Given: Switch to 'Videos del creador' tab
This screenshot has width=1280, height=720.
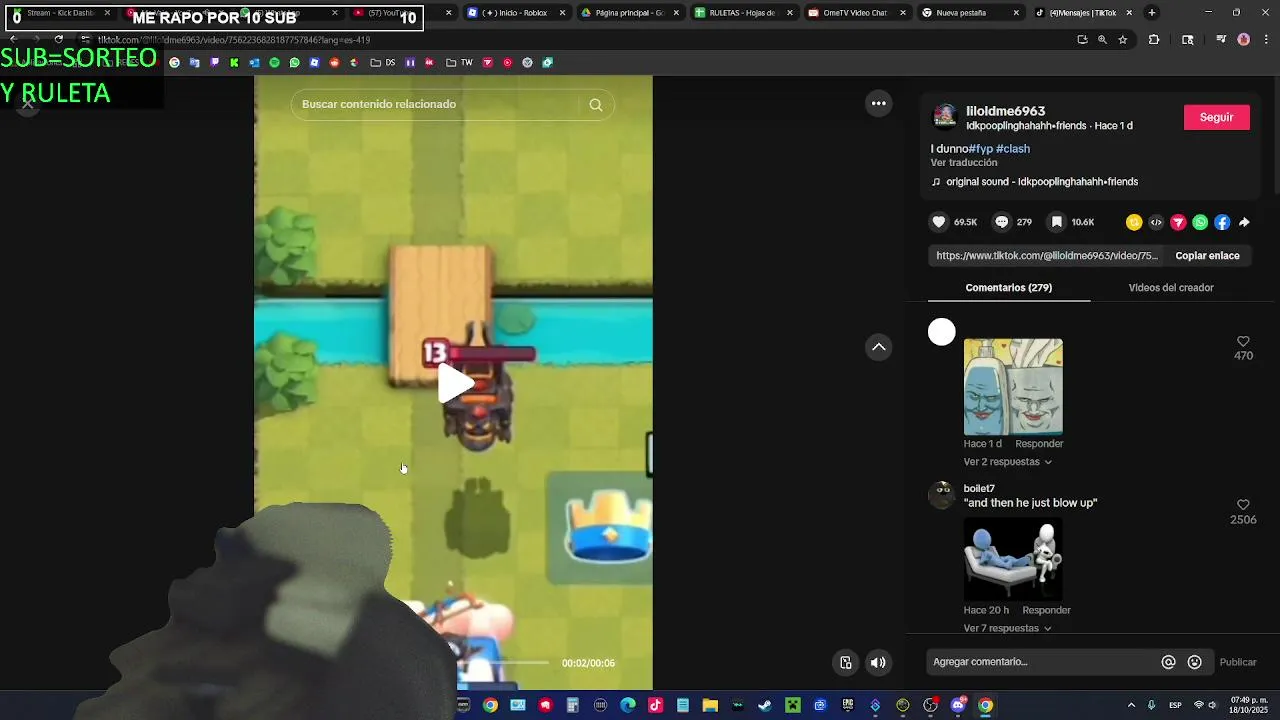Looking at the screenshot, I should point(1171,287).
